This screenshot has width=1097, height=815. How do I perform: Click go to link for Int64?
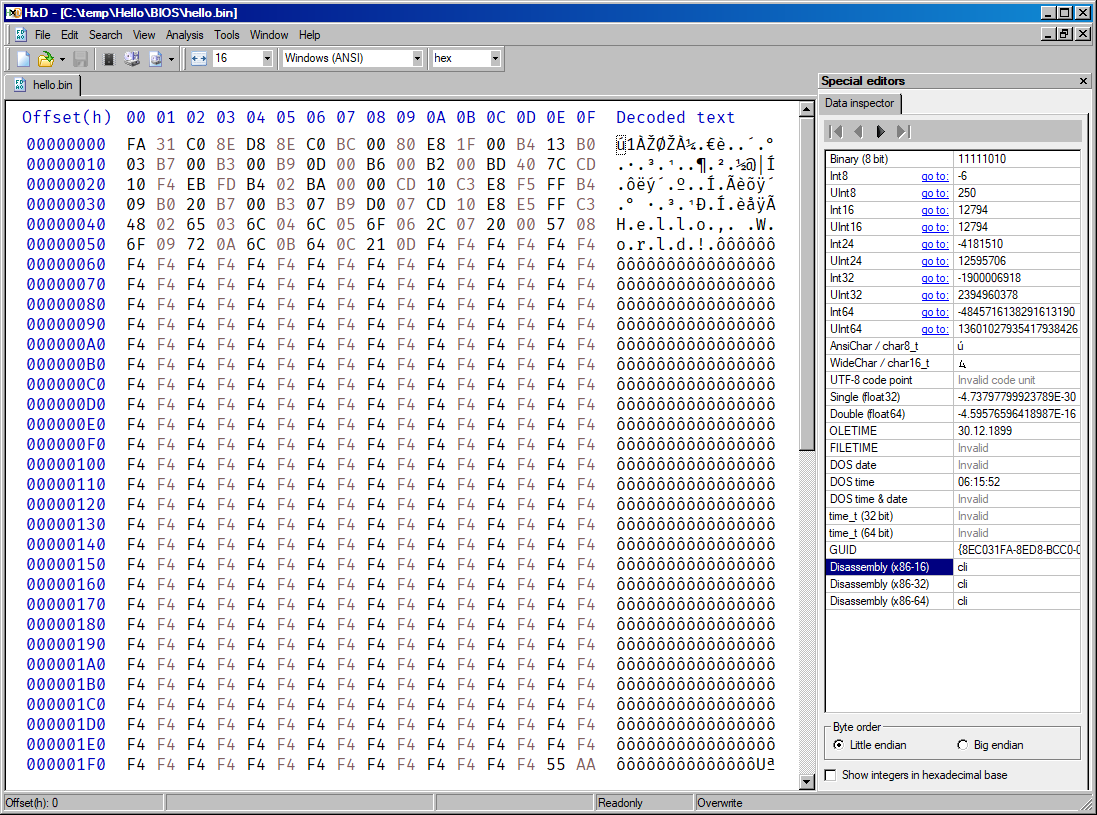click(x=935, y=312)
